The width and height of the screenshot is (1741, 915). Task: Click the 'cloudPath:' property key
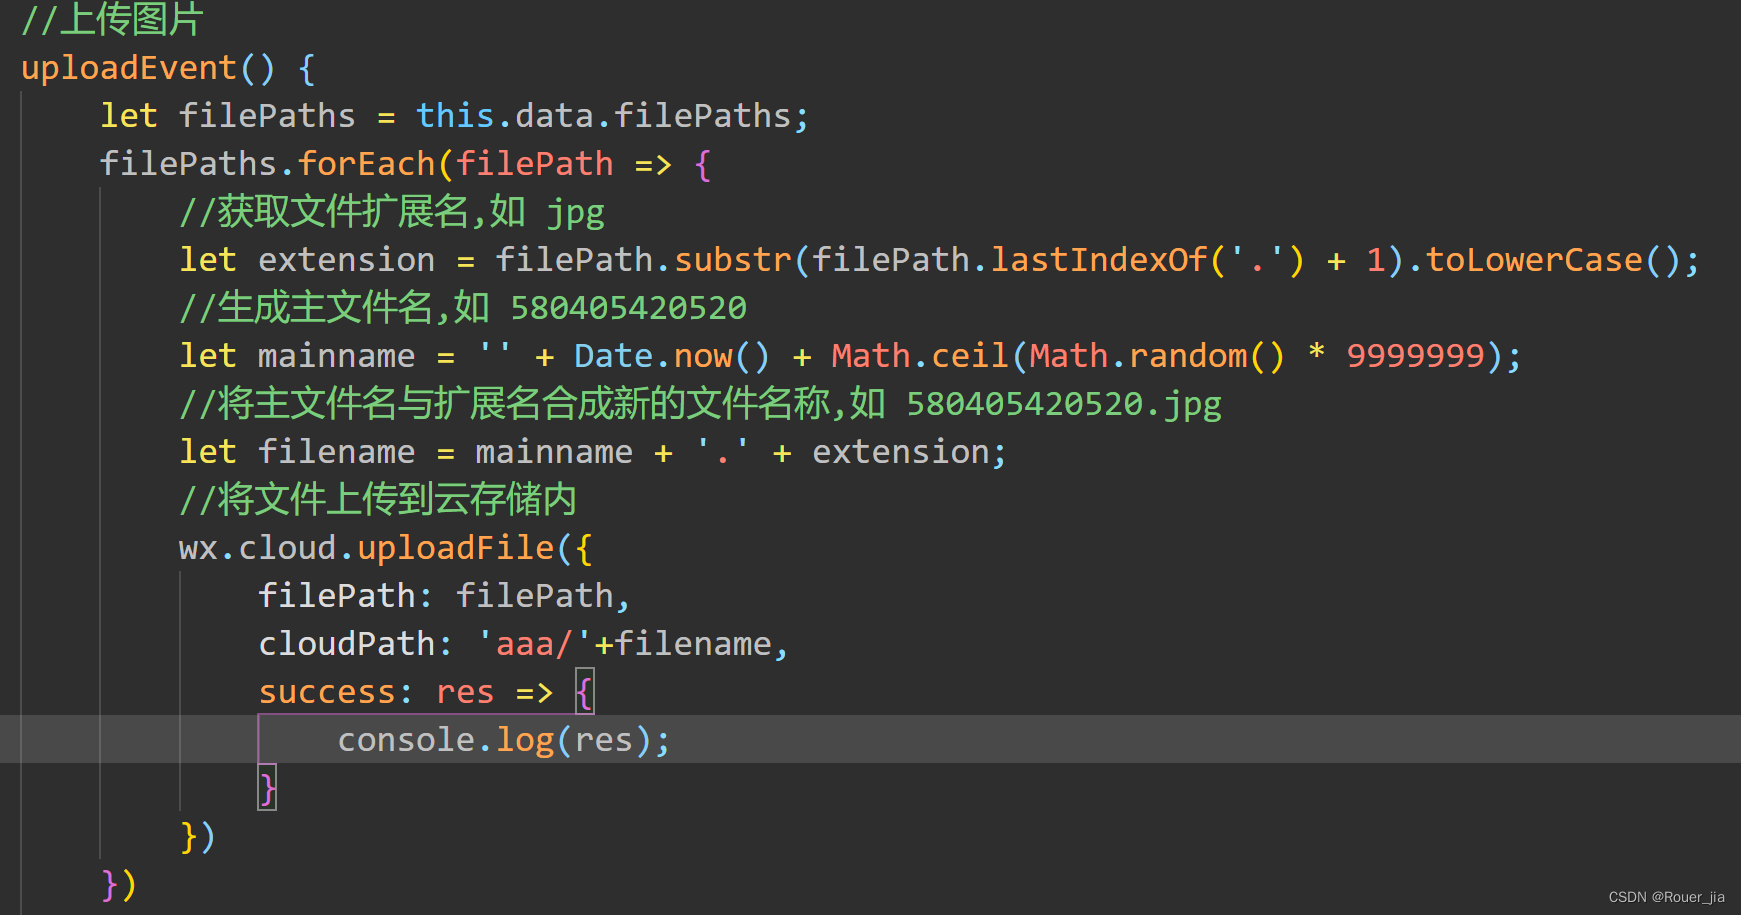pos(355,644)
